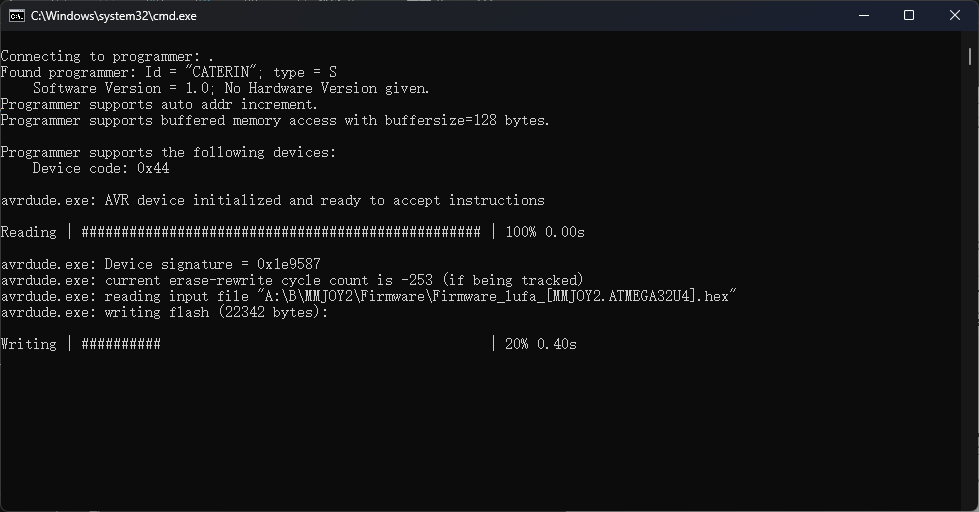This screenshot has width=979, height=512.
Task: Click the erase-rewrite cycle count line
Action: point(344,280)
